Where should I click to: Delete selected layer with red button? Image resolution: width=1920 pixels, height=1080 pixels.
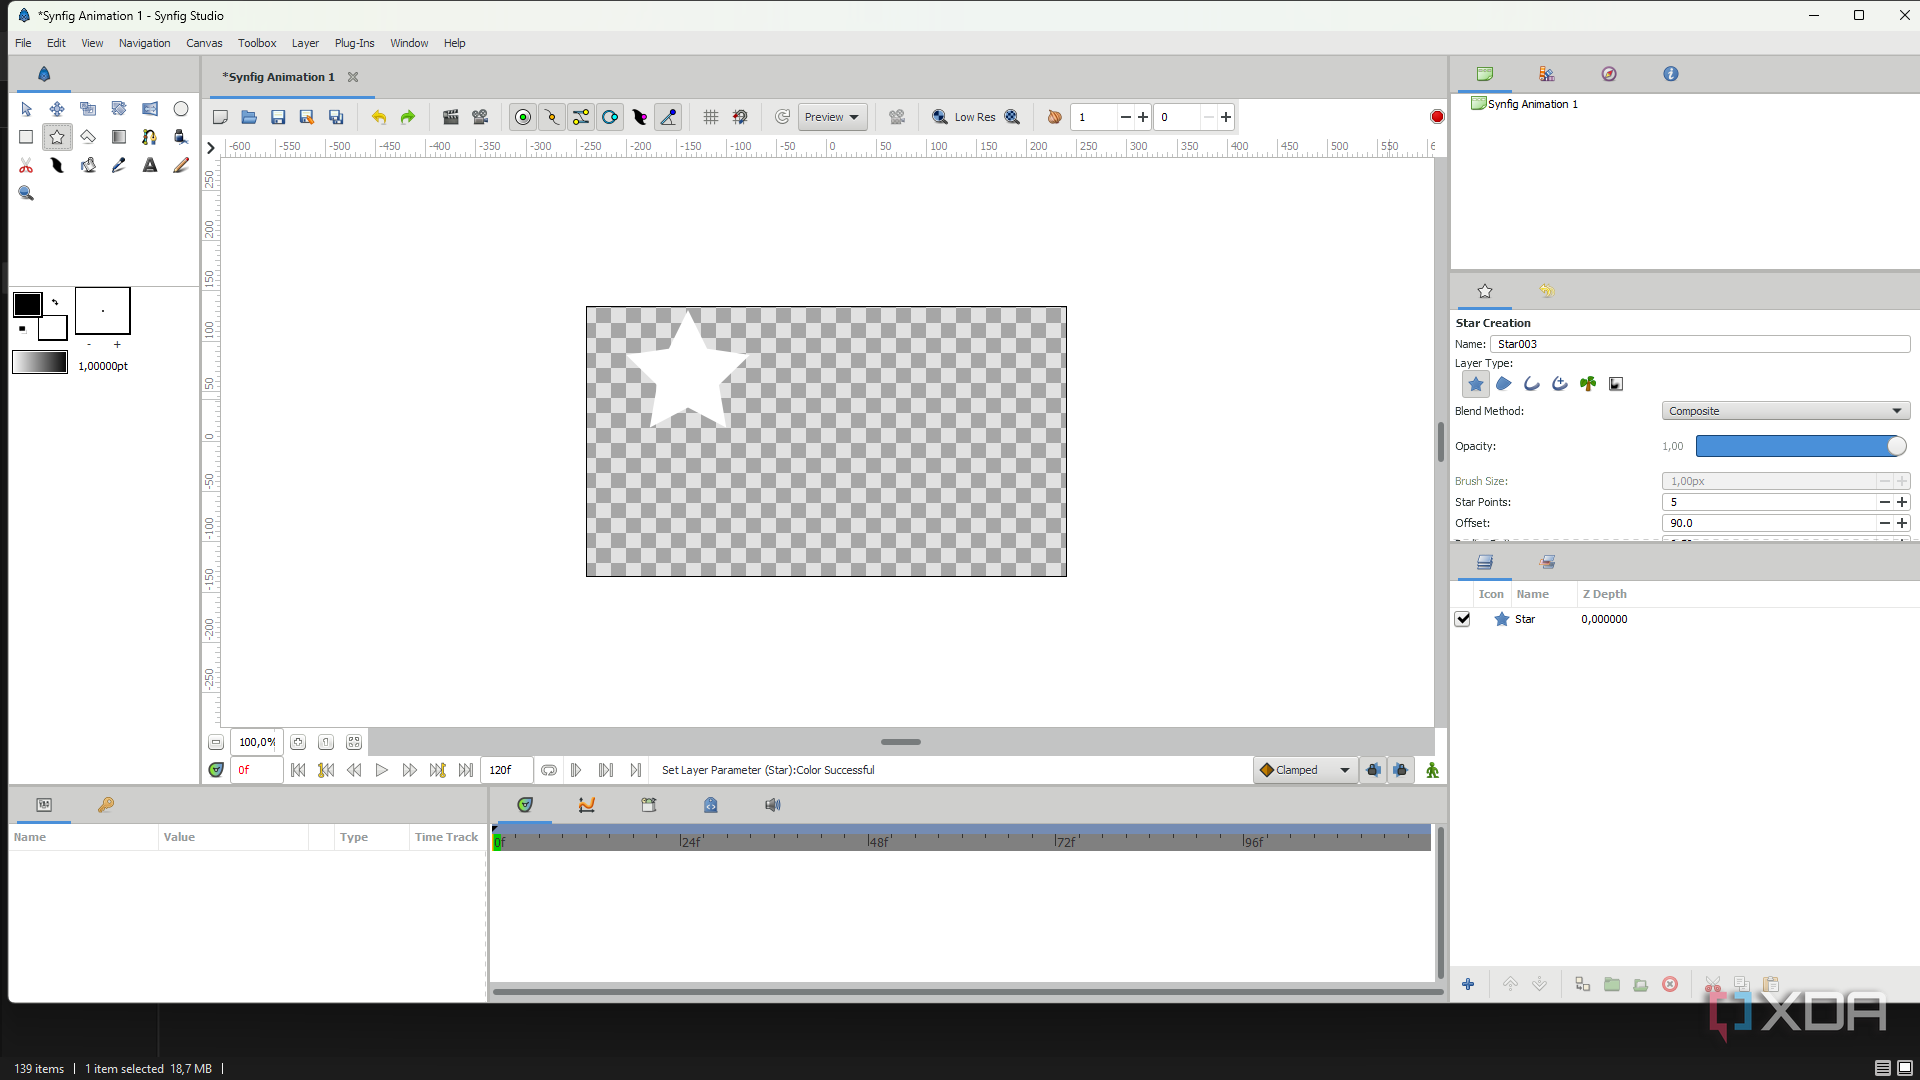point(1670,984)
